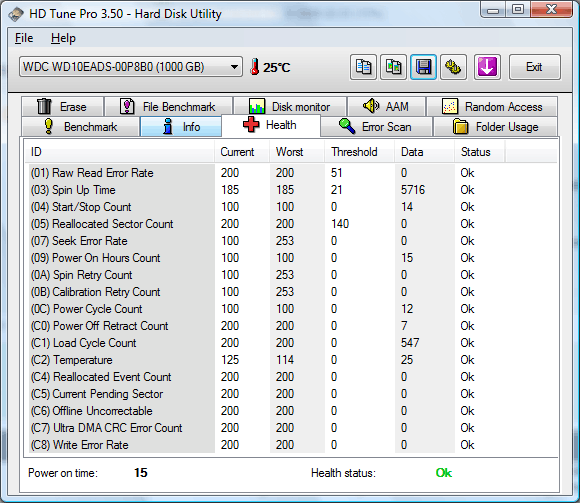This screenshot has height=503, width=580.
Task: Select the Load Cycle Count row
Action: [291, 343]
